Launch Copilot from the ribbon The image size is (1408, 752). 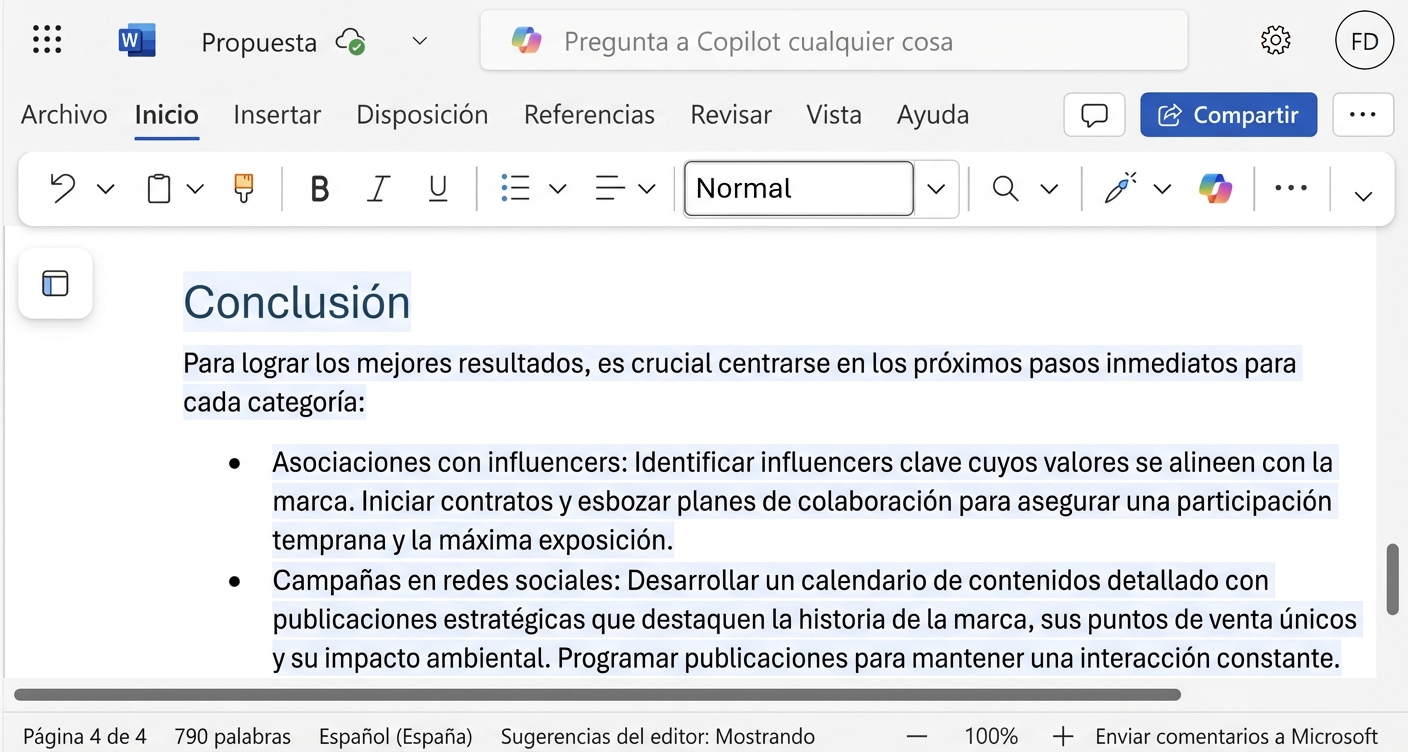(x=1214, y=188)
